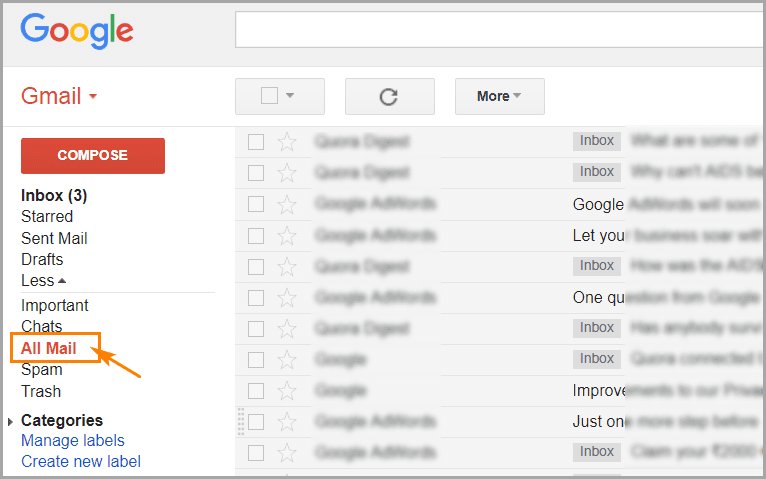Tick the checkbox of the first email
This screenshot has width=766, height=479.
256,142
